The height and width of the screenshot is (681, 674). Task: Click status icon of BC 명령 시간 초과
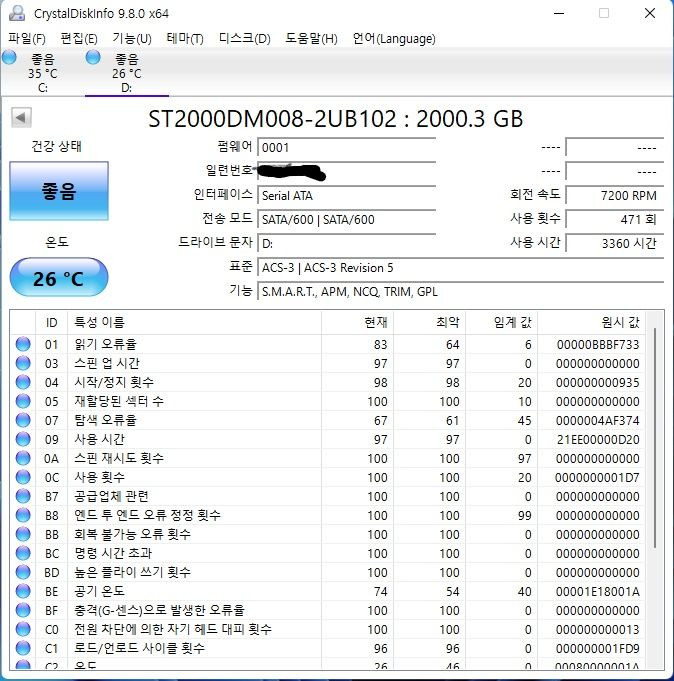[23, 553]
